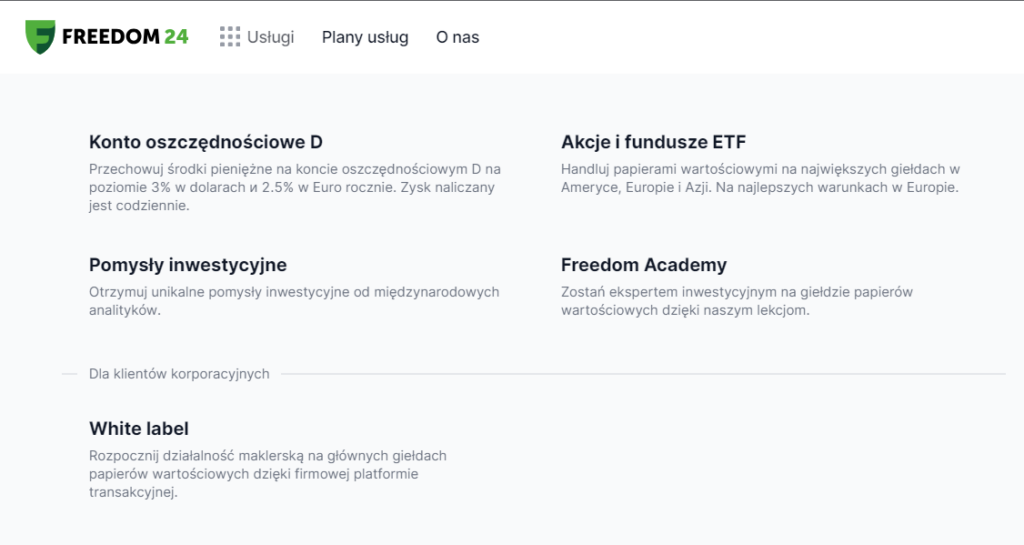Open the White label service
The height and width of the screenshot is (545, 1024).
click(139, 428)
